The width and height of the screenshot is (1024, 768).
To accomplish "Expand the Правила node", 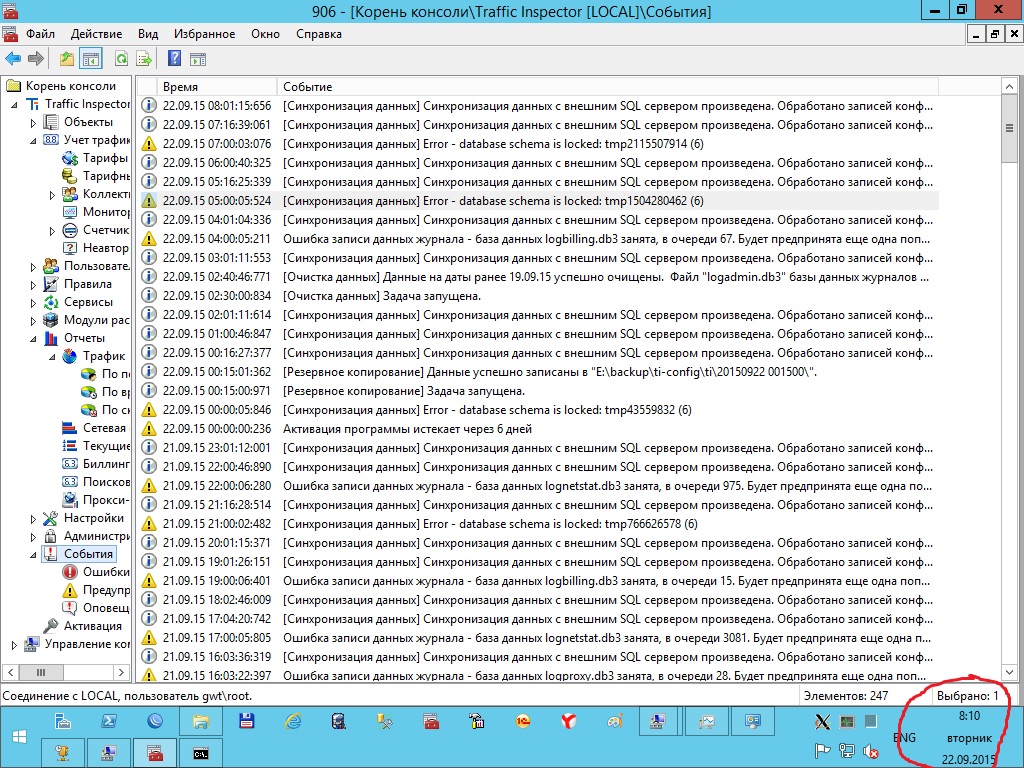I will [33, 285].
